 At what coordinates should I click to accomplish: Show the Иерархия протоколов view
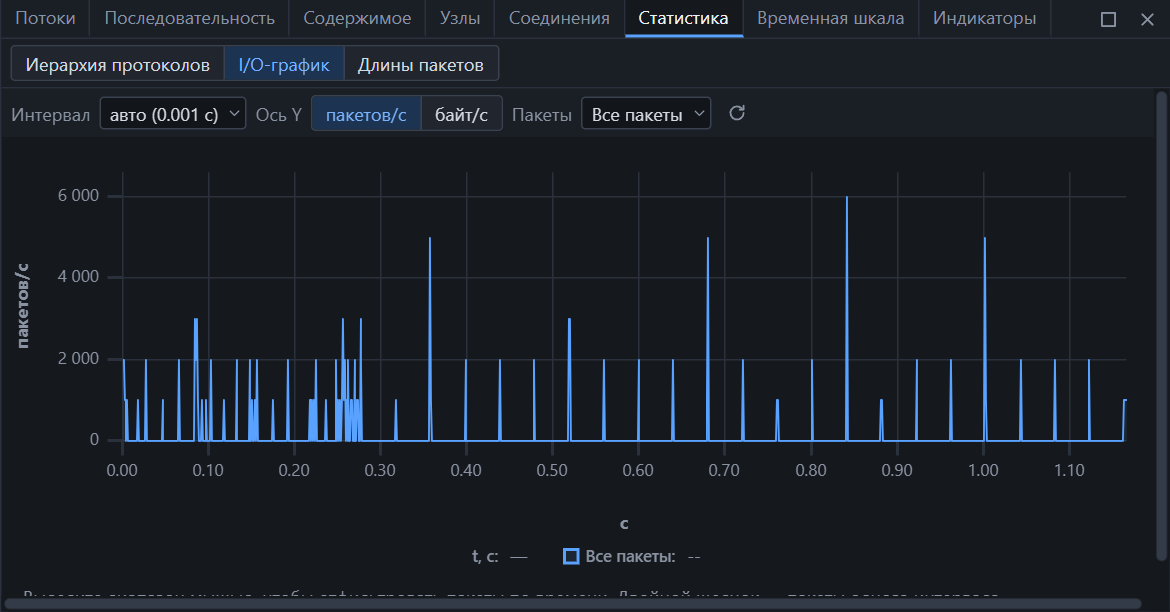(x=117, y=64)
